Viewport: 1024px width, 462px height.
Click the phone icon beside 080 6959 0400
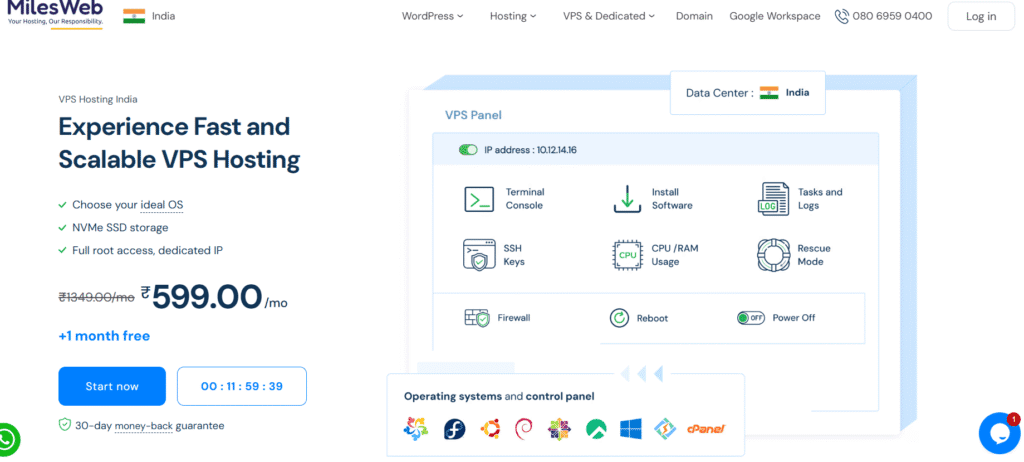point(842,16)
